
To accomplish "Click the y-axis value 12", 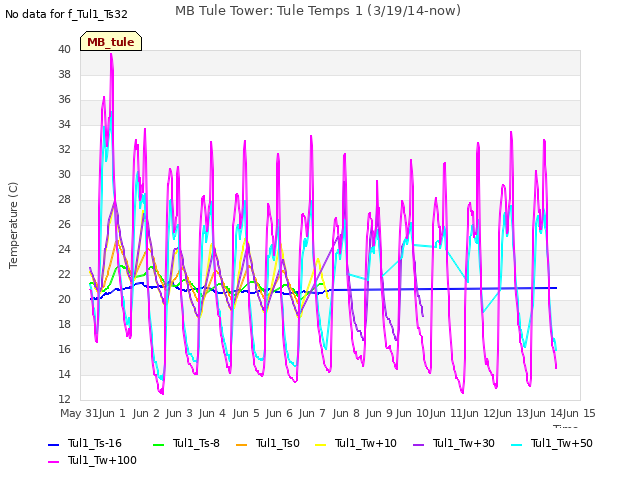I will [64, 399].
